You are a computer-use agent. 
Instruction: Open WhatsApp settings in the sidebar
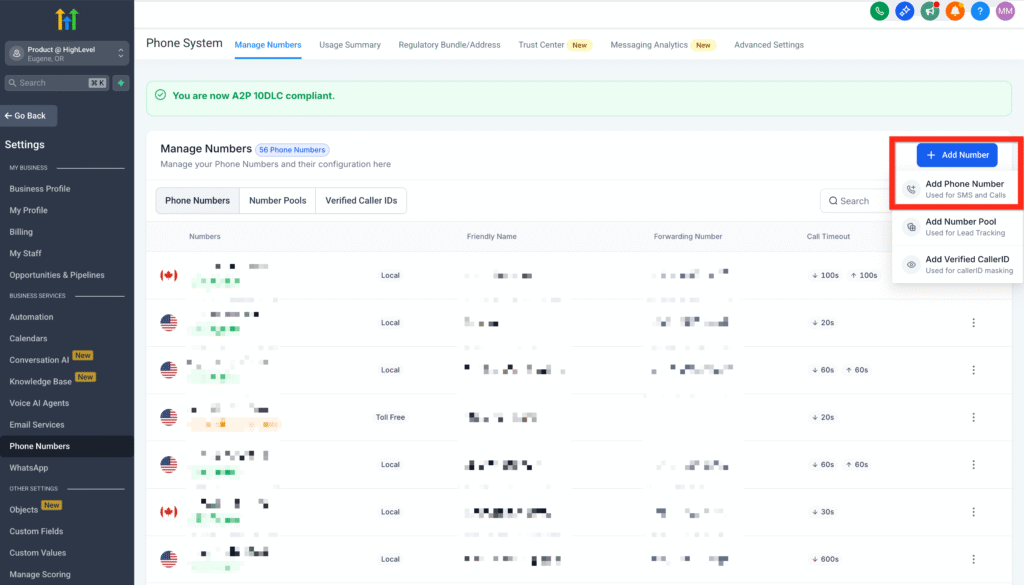(29, 468)
